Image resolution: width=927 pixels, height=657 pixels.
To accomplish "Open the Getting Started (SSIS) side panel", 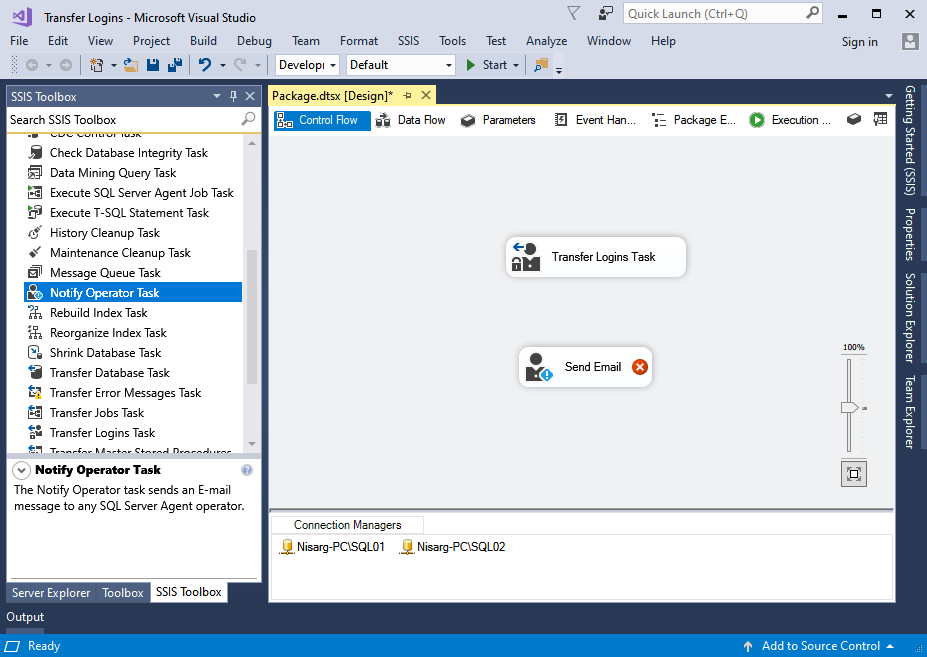I will pyautogui.click(x=910, y=140).
